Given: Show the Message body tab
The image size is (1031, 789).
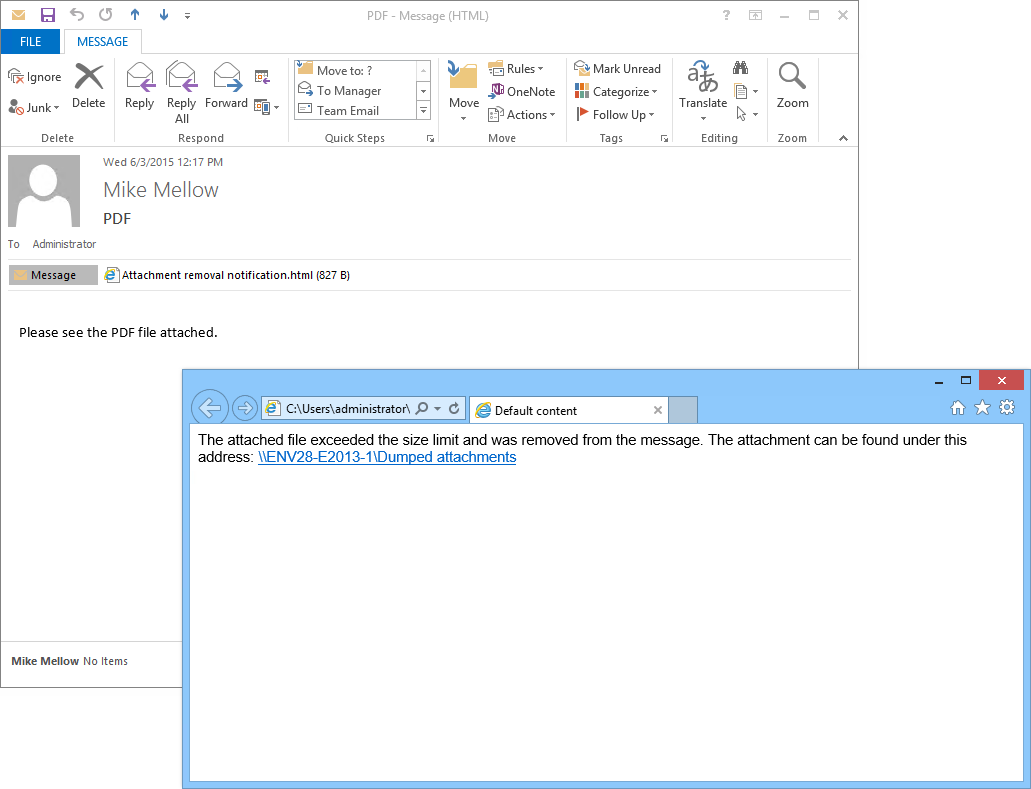Looking at the screenshot, I should coord(53,275).
